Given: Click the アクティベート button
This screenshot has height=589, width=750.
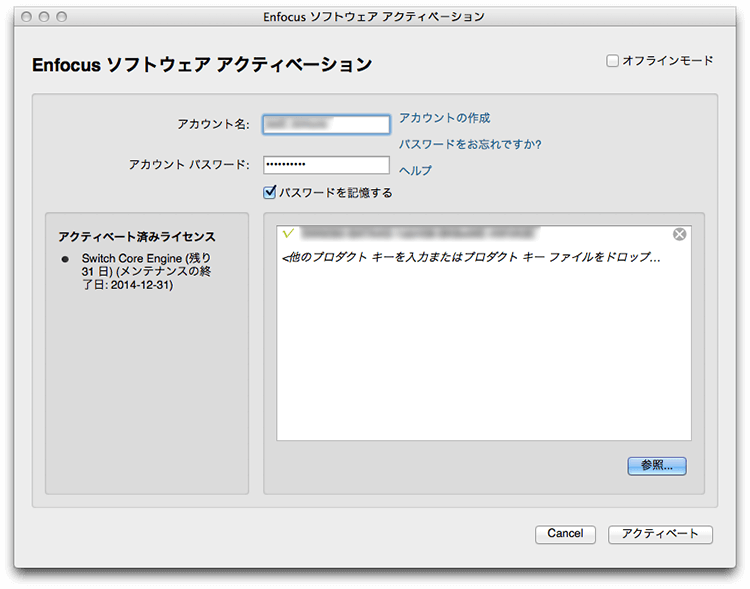Looking at the screenshot, I should [660, 534].
